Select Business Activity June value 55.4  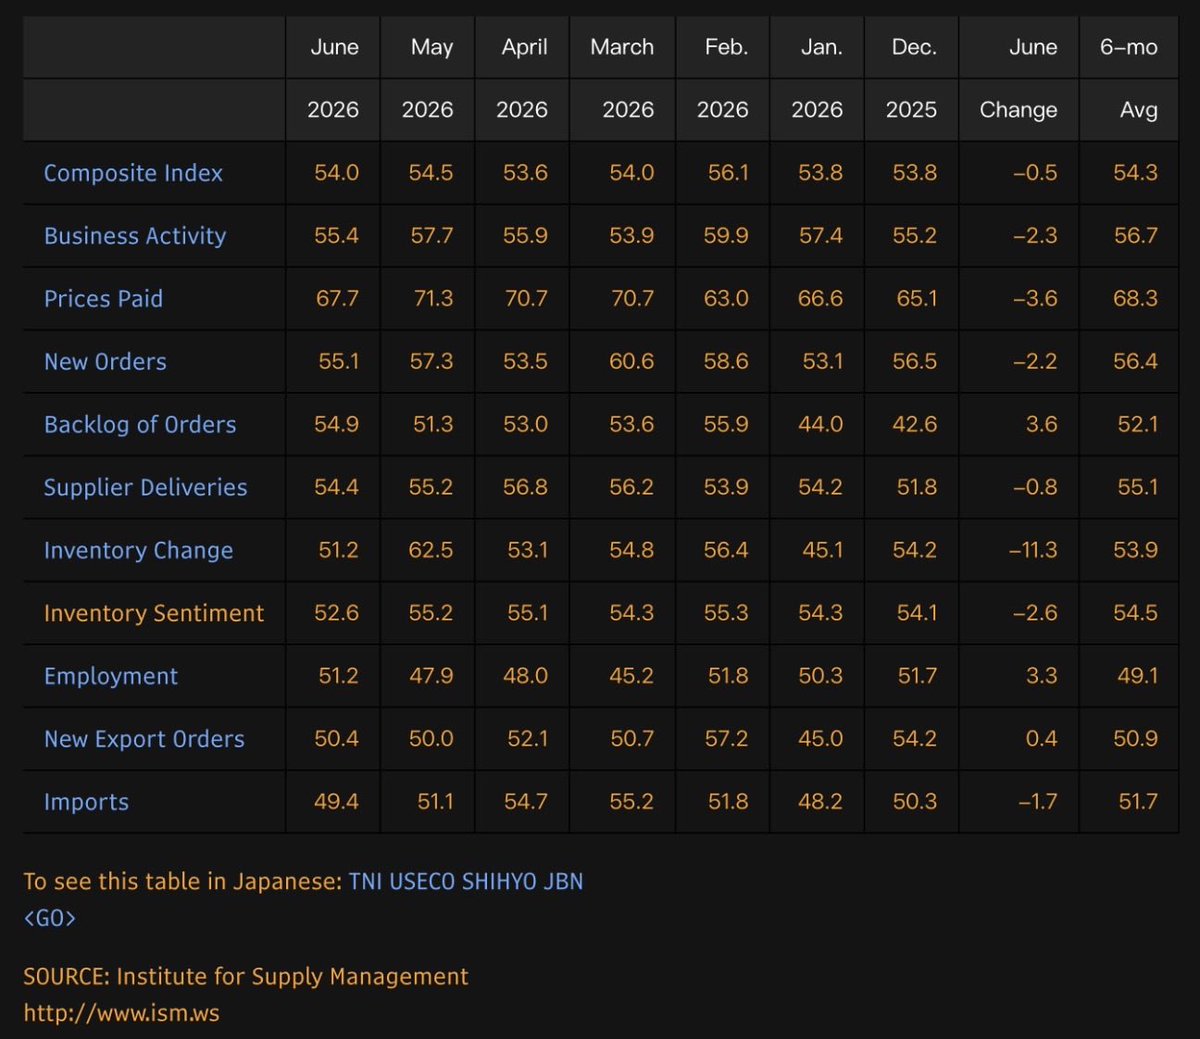tap(337, 236)
